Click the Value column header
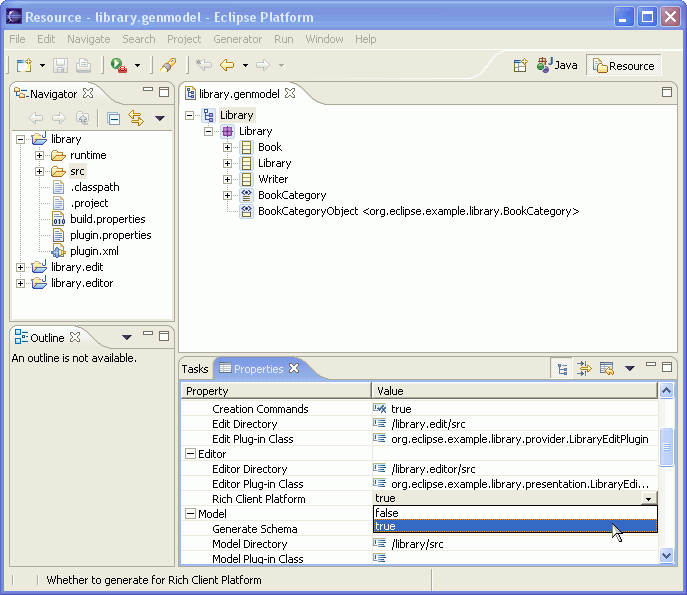The width and height of the screenshot is (687, 595). tap(515, 390)
